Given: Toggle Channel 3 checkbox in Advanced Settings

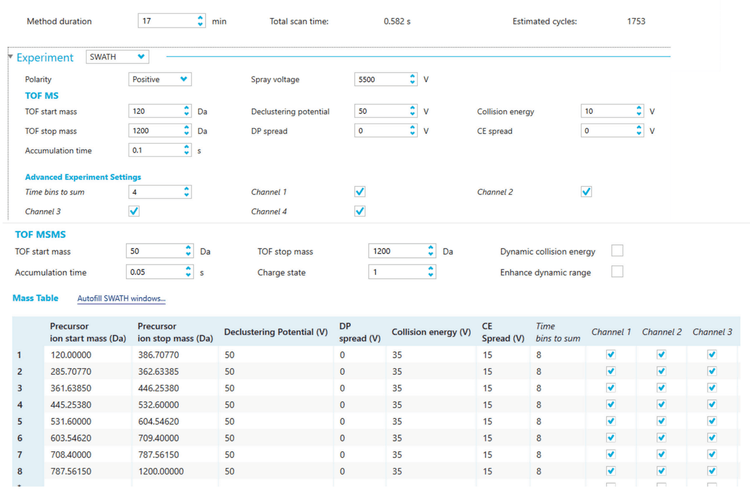Looking at the screenshot, I should (x=134, y=211).
